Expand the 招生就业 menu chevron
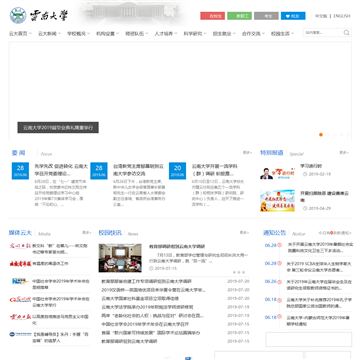The height and width of the screenshot is (360, 360). (234, 33)
